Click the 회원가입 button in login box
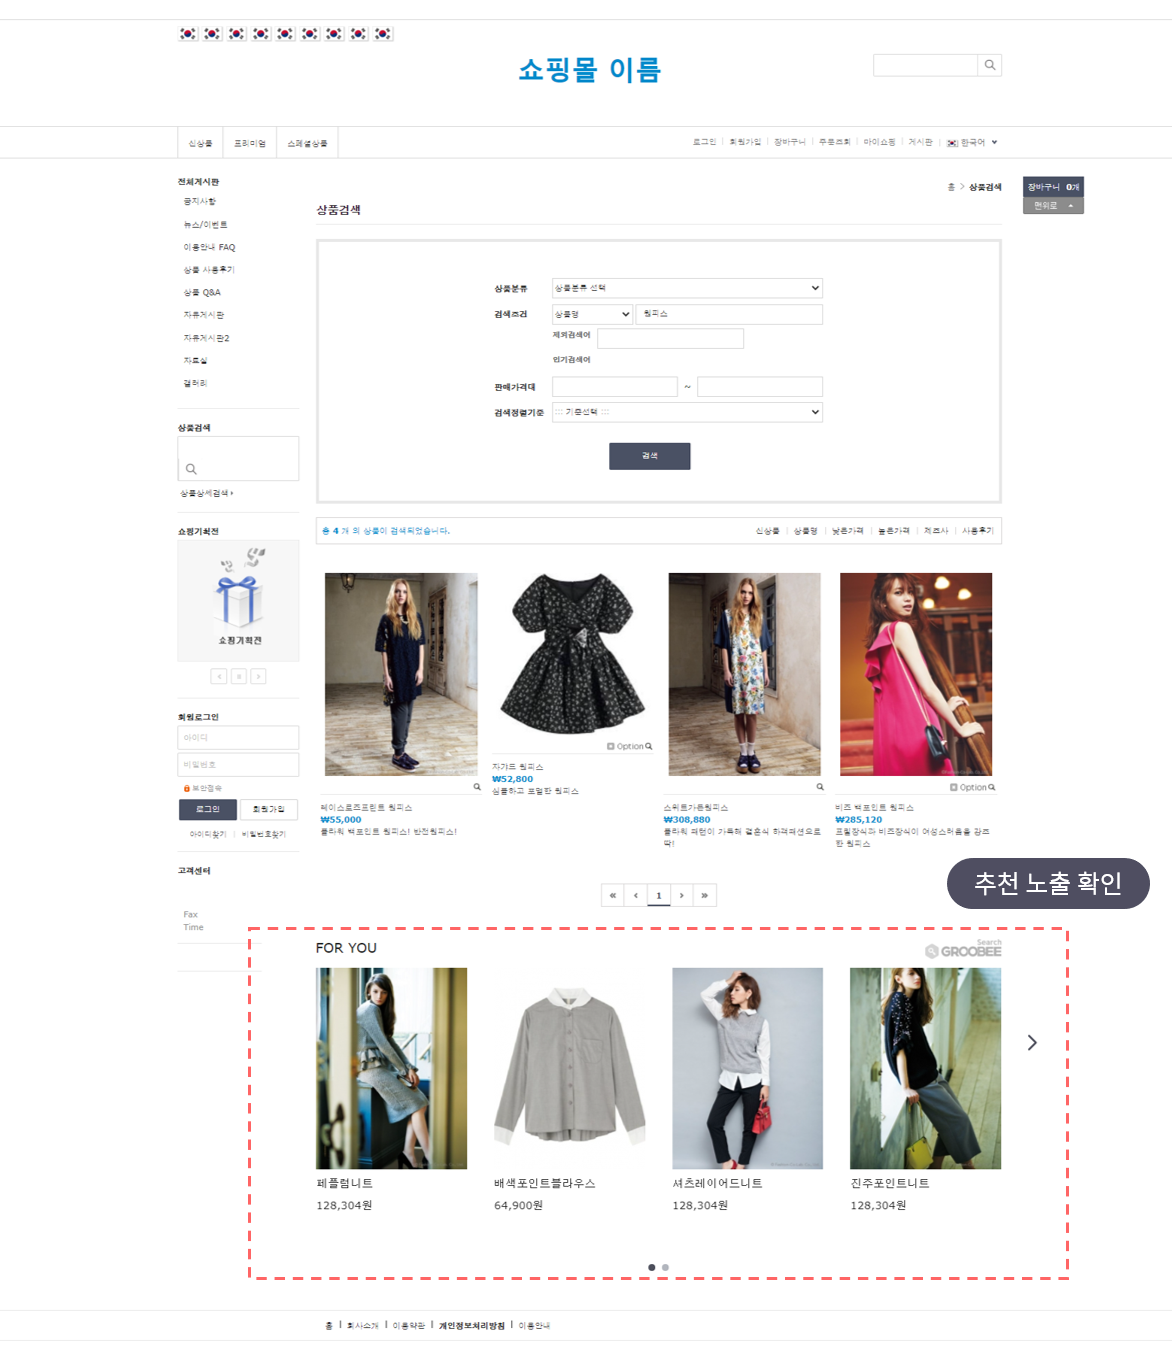The width and height of the screenshot is (1172, 1351). pos(268,809)
